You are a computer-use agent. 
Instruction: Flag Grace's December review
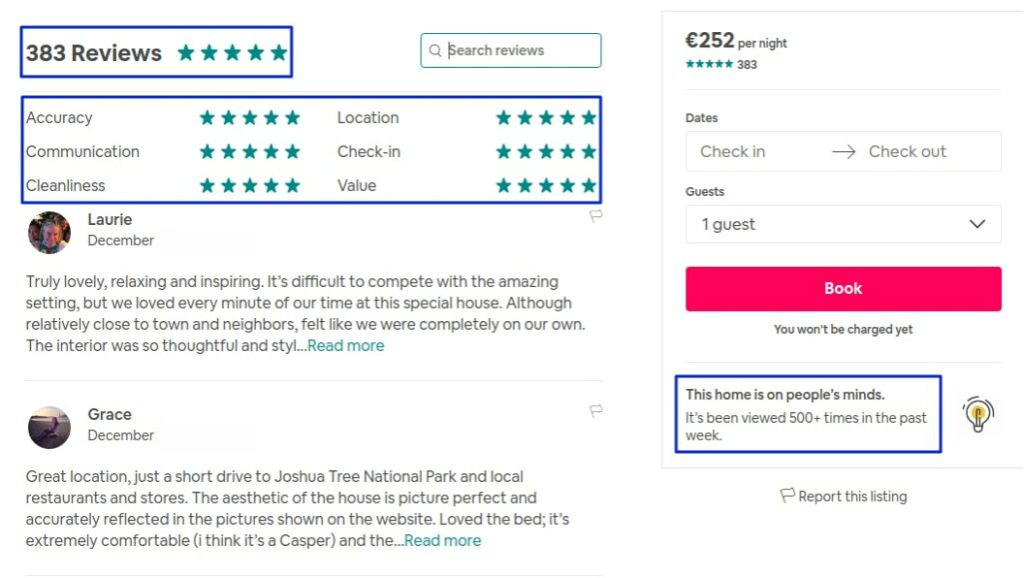tap(595, 411)
